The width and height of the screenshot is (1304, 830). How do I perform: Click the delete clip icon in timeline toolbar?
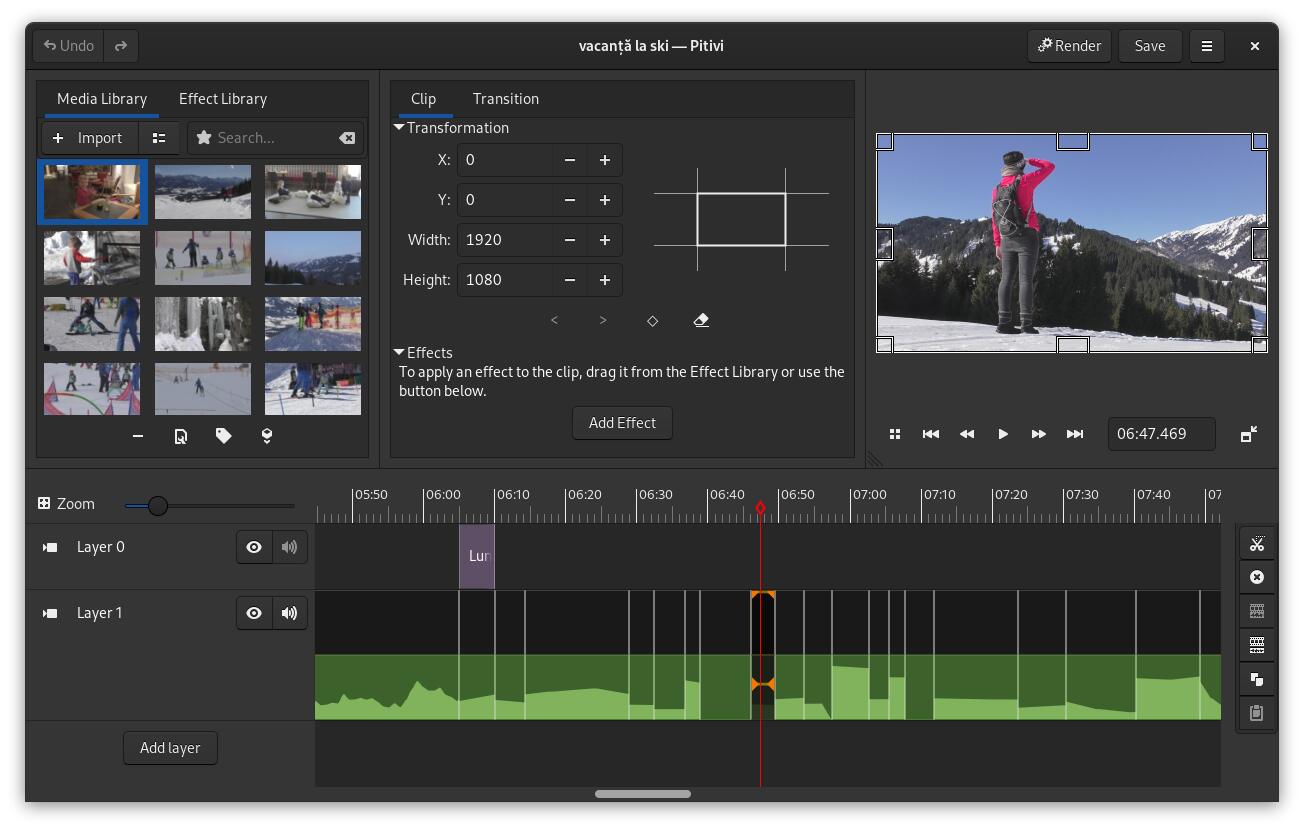click(x=1256, y=577)
